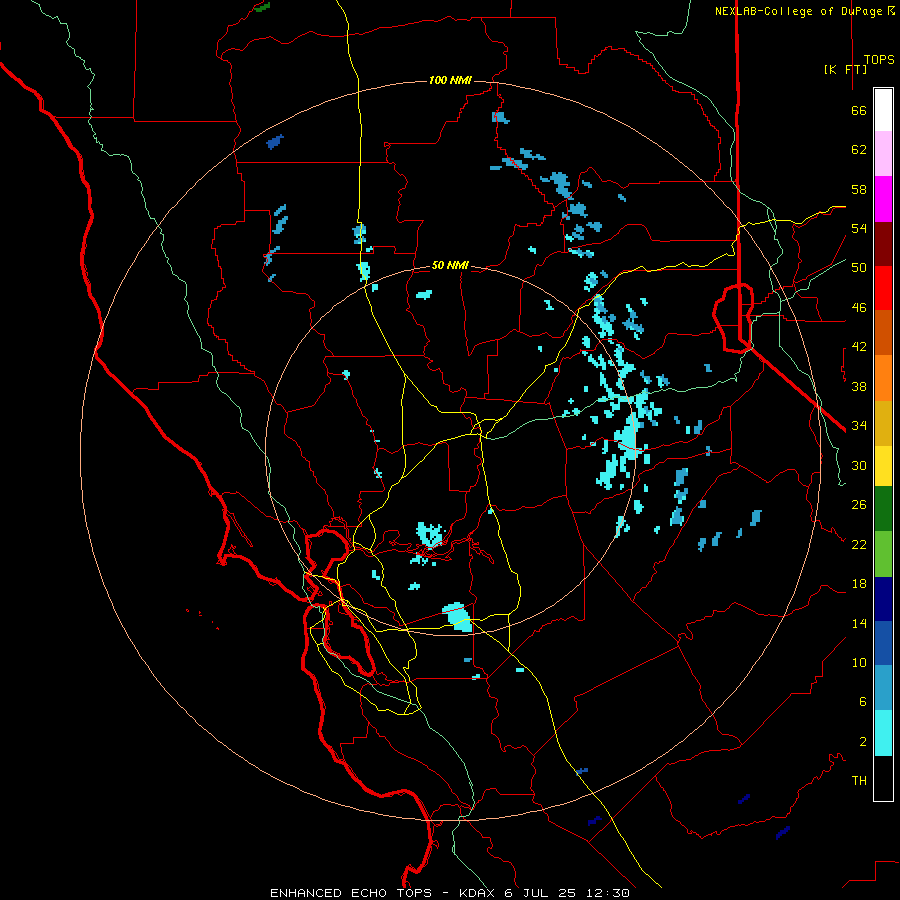The image size is (900, 900).
Task: Click the NEXLAB-College of DuPage credit
Action: (x=805, y=11)
